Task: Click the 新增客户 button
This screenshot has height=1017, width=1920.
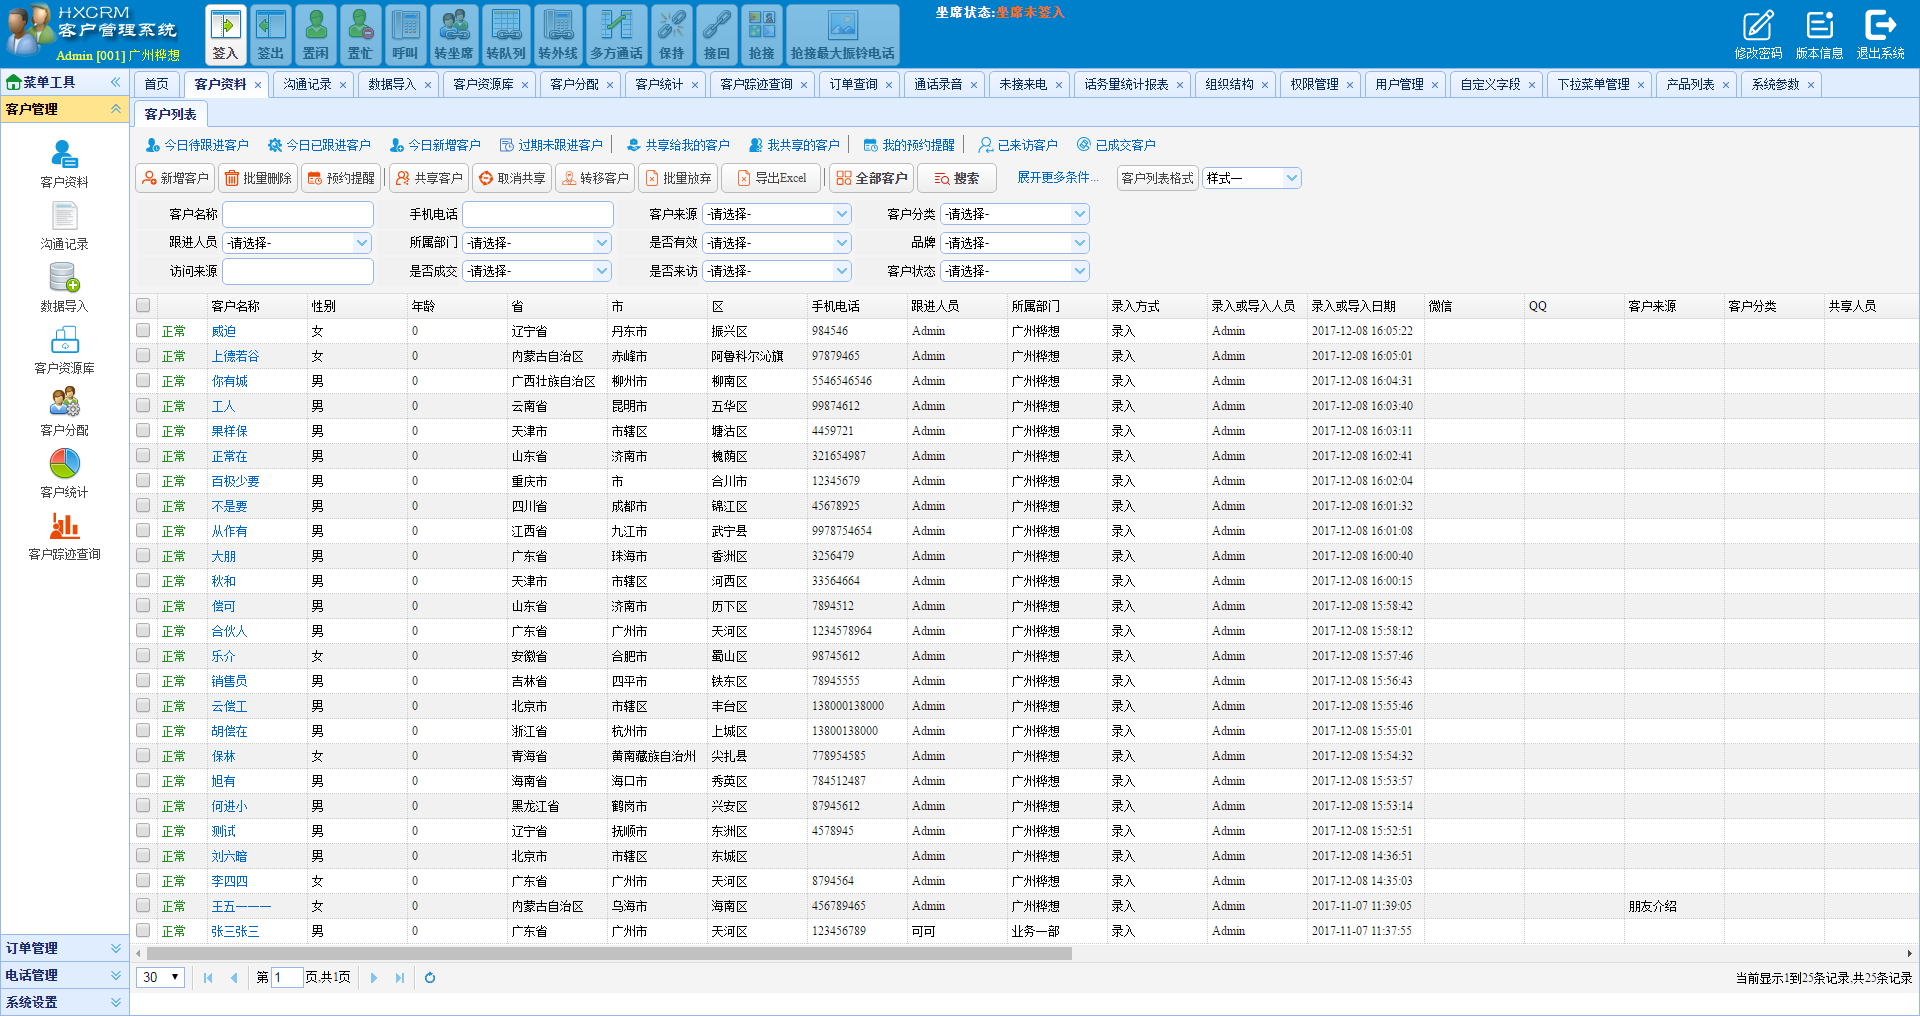Action: click(x=175, y=178)
